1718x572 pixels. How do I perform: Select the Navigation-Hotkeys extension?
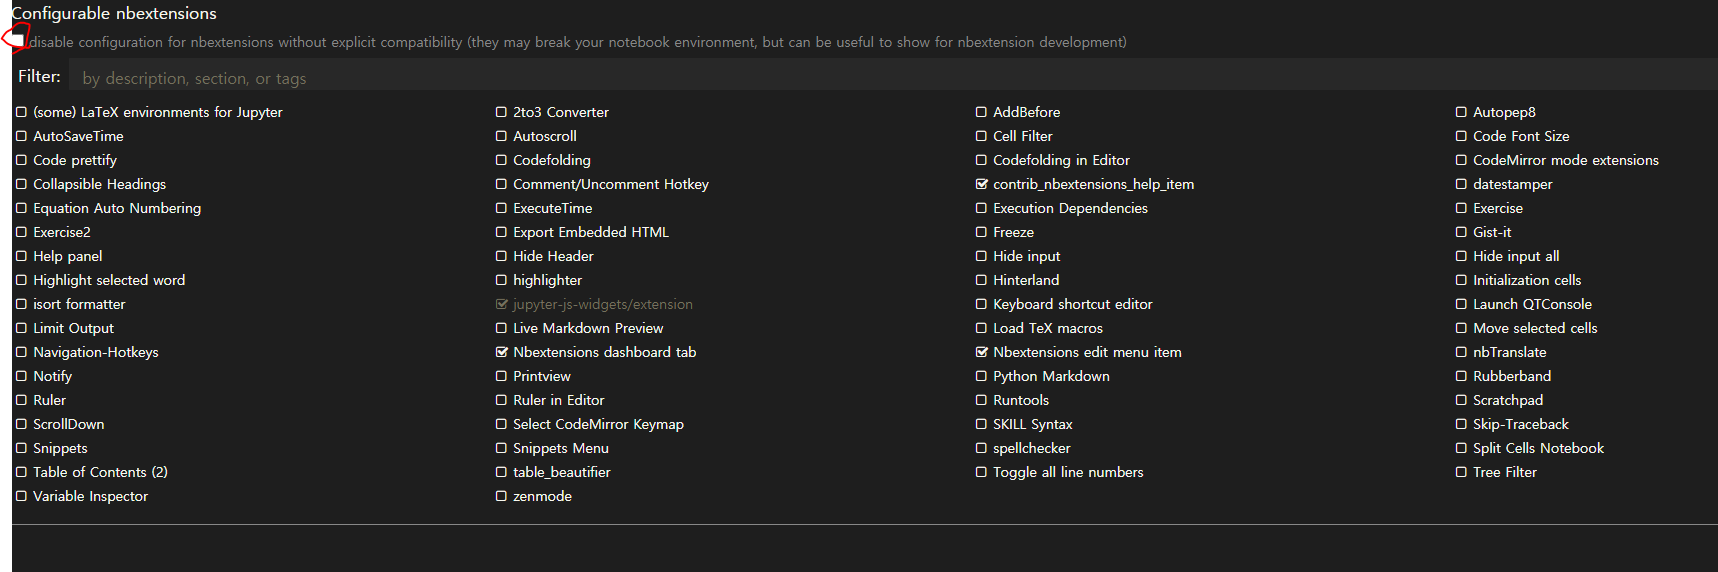coord(96,352)
